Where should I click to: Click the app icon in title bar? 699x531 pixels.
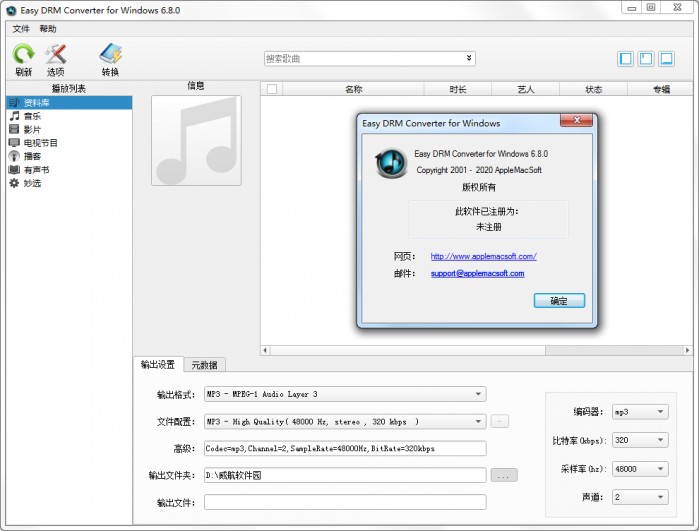click(11, 10)
